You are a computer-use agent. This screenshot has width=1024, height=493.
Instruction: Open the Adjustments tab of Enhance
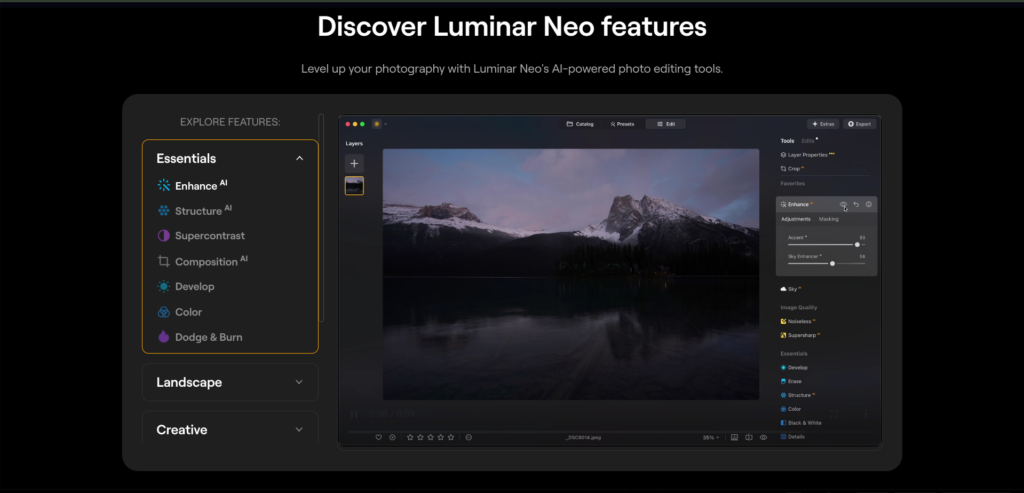click(796, 219)
